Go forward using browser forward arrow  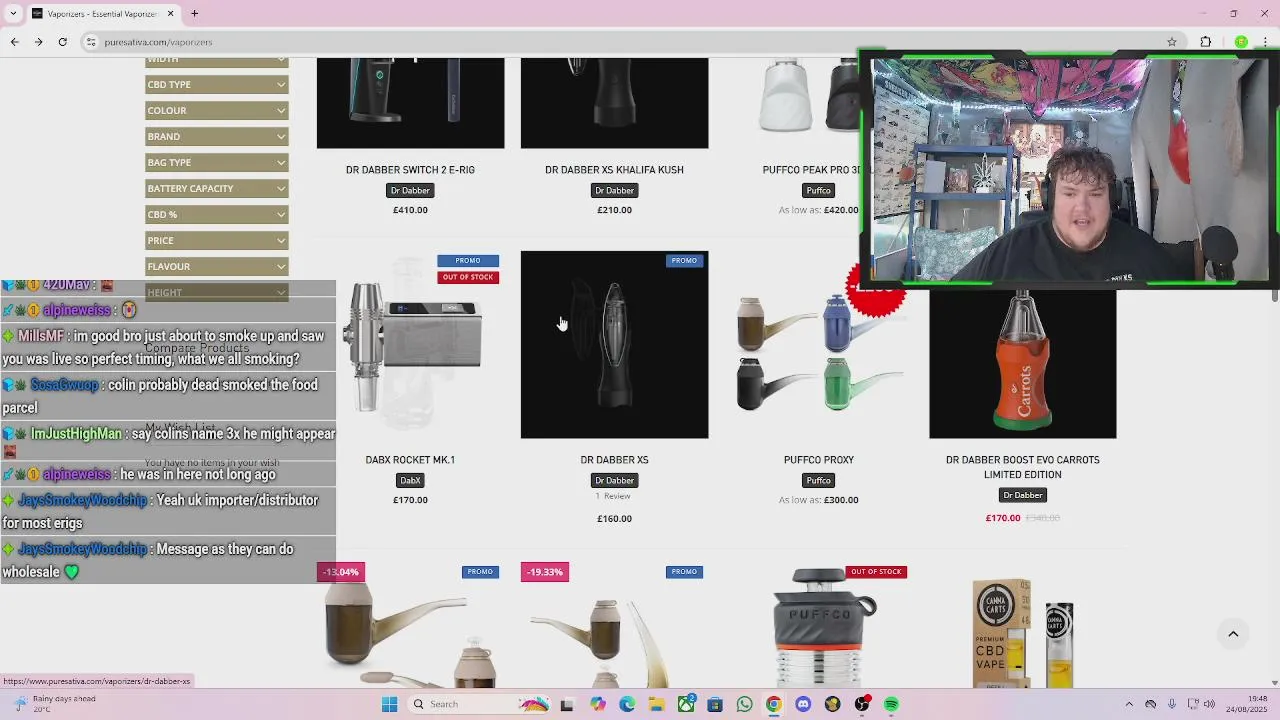pos(38,42)
